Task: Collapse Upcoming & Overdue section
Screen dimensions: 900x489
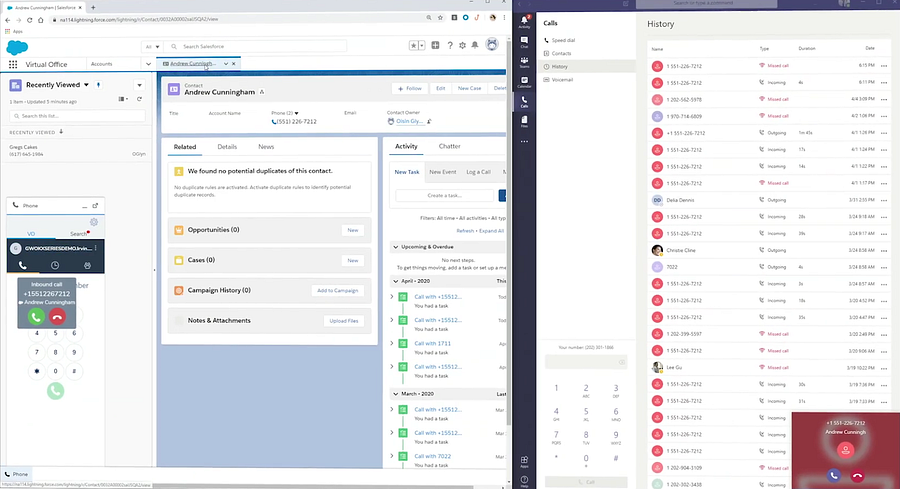Action: (x=395, y=247)
